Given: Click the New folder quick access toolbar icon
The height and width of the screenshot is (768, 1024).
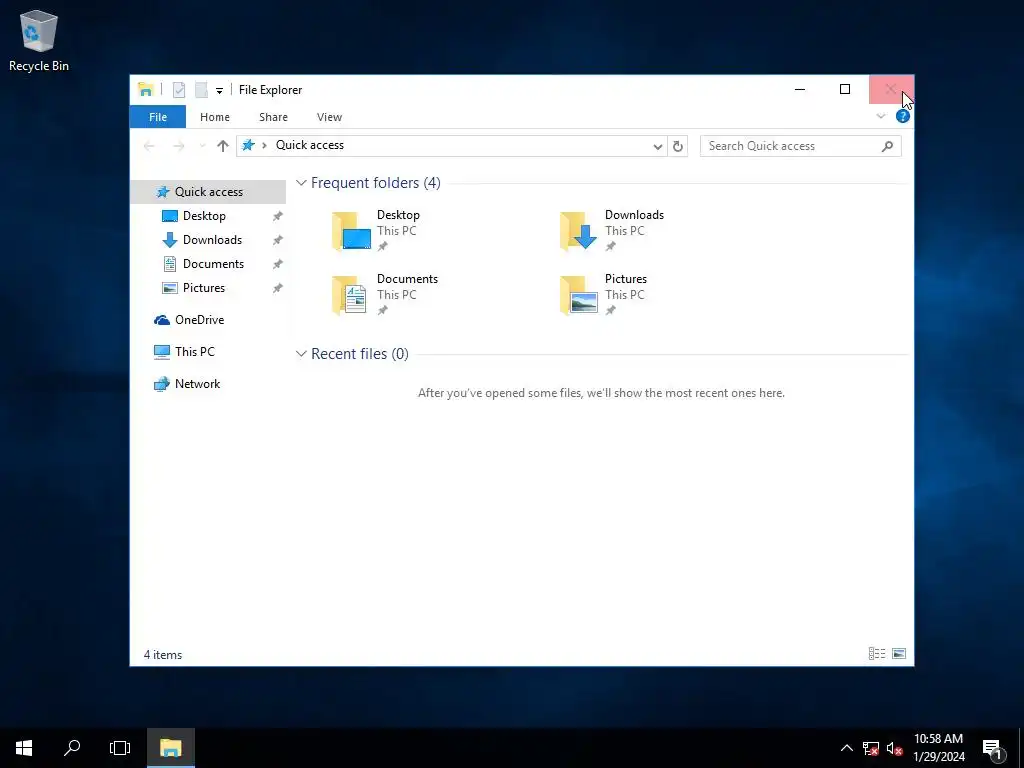Looking at the screenshot, I should (201, 89).
